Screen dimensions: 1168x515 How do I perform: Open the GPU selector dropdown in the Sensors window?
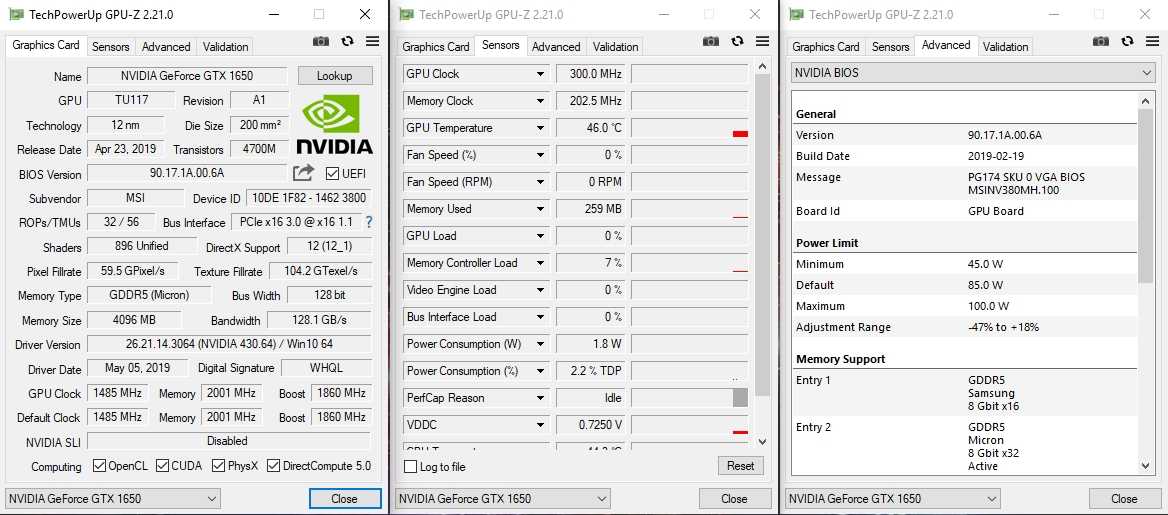(503, 498)
